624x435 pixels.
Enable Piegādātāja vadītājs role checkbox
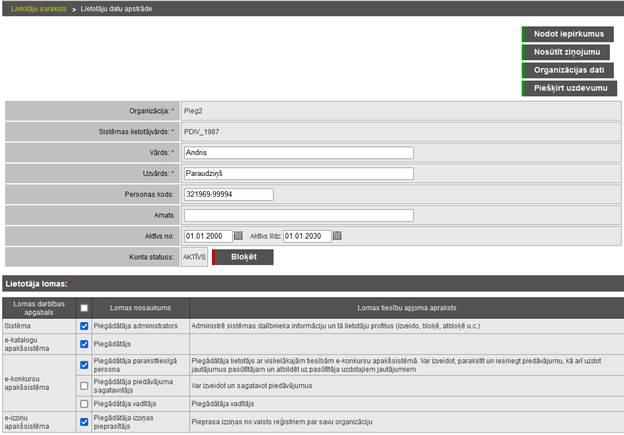point(84,403)
